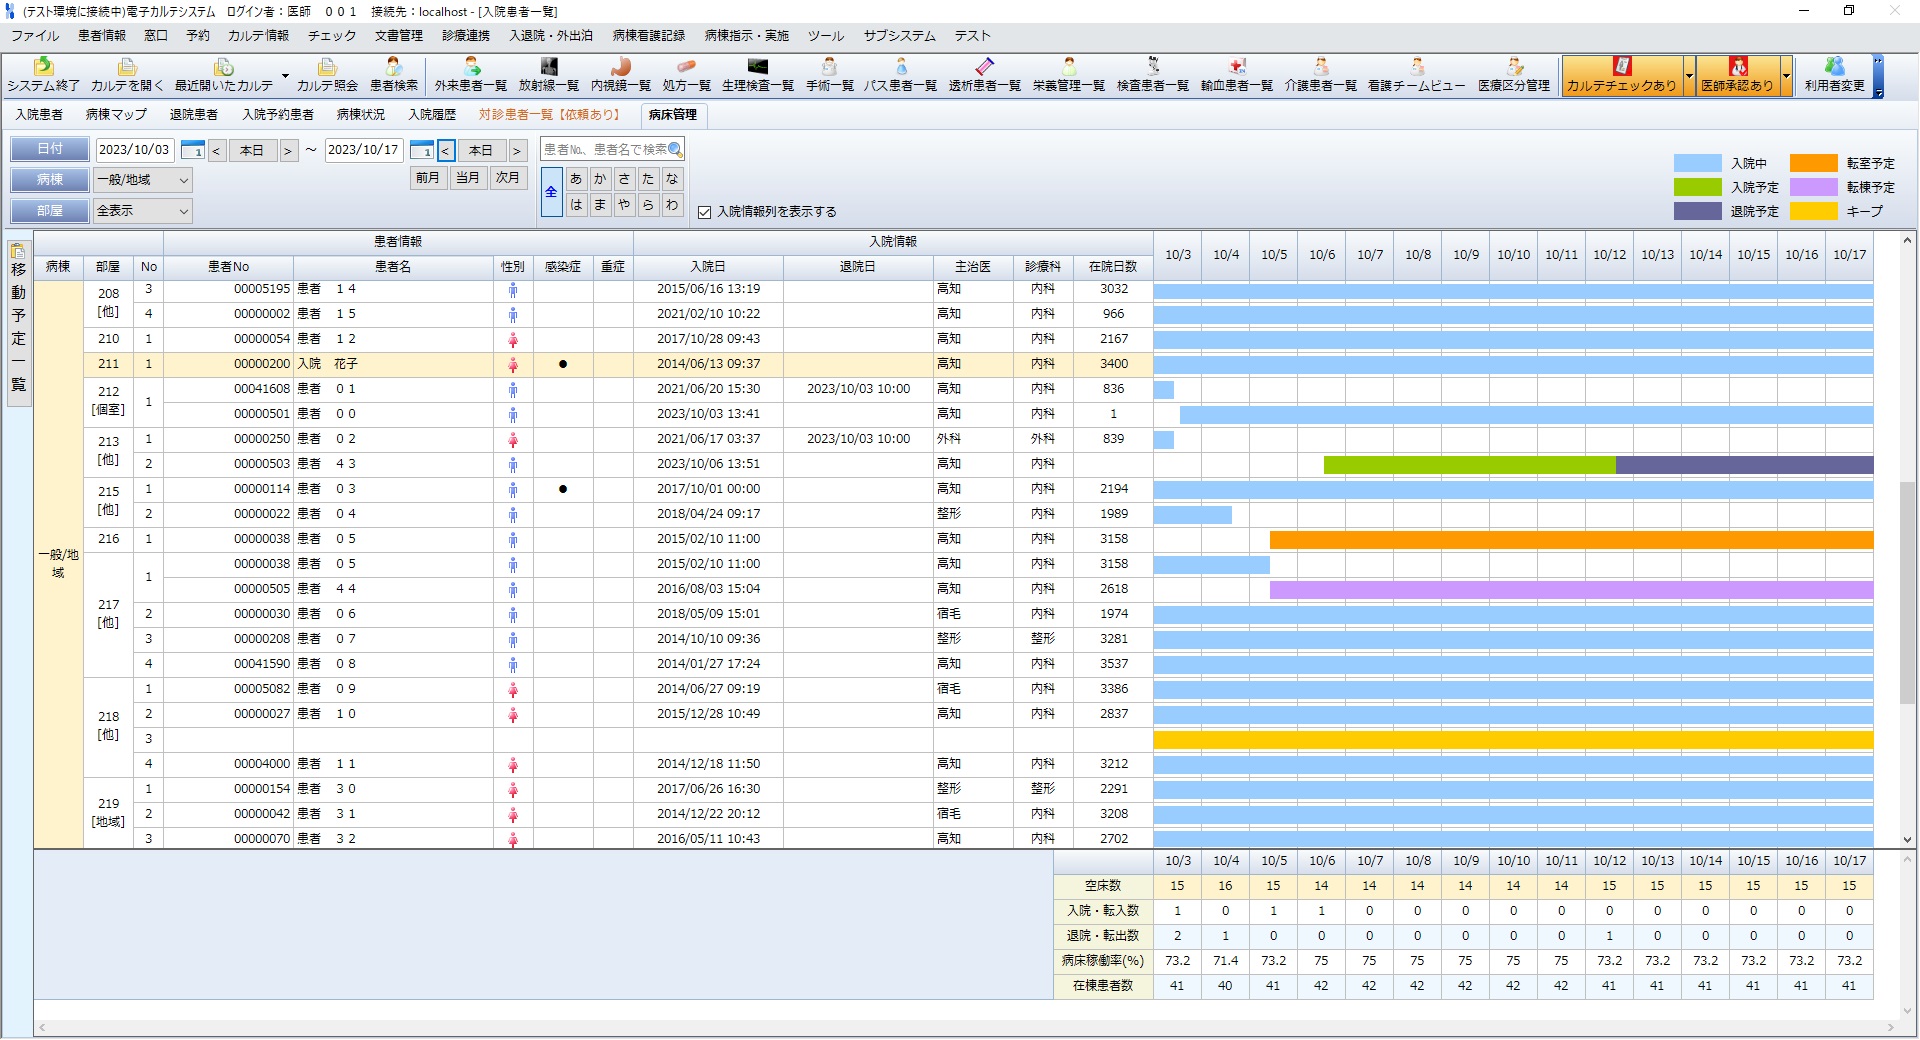Switch to the 病棟マップ tab
Image resolution: width=1920 pixels, height=1040 pixels.
point(116,115)
